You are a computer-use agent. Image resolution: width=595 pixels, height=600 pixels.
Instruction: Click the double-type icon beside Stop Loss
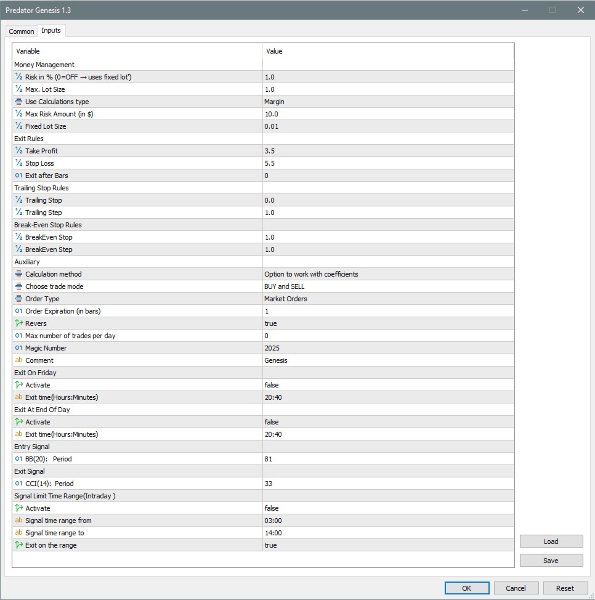click(18, 163)
